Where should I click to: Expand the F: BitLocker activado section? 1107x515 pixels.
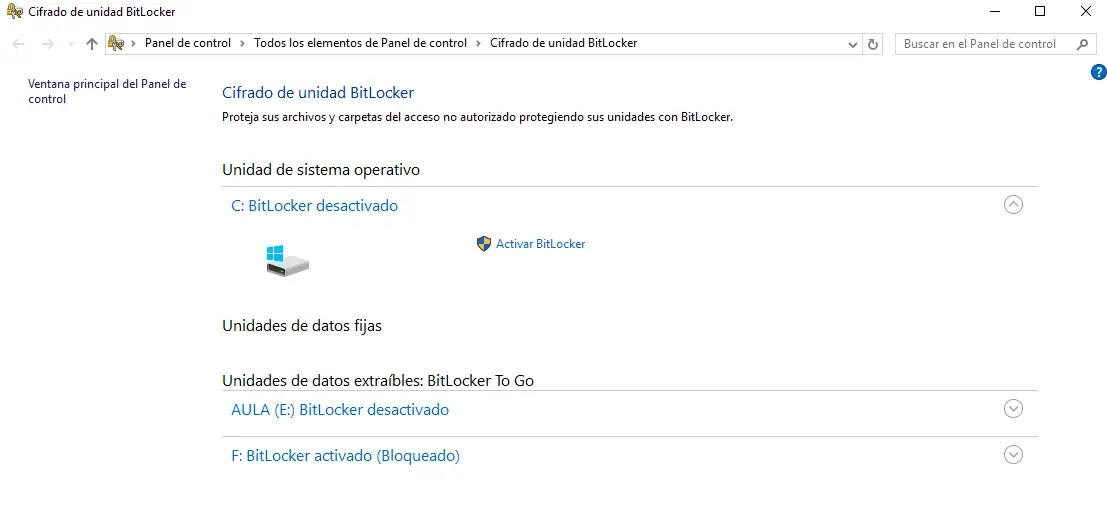[x=1013, y=455]
